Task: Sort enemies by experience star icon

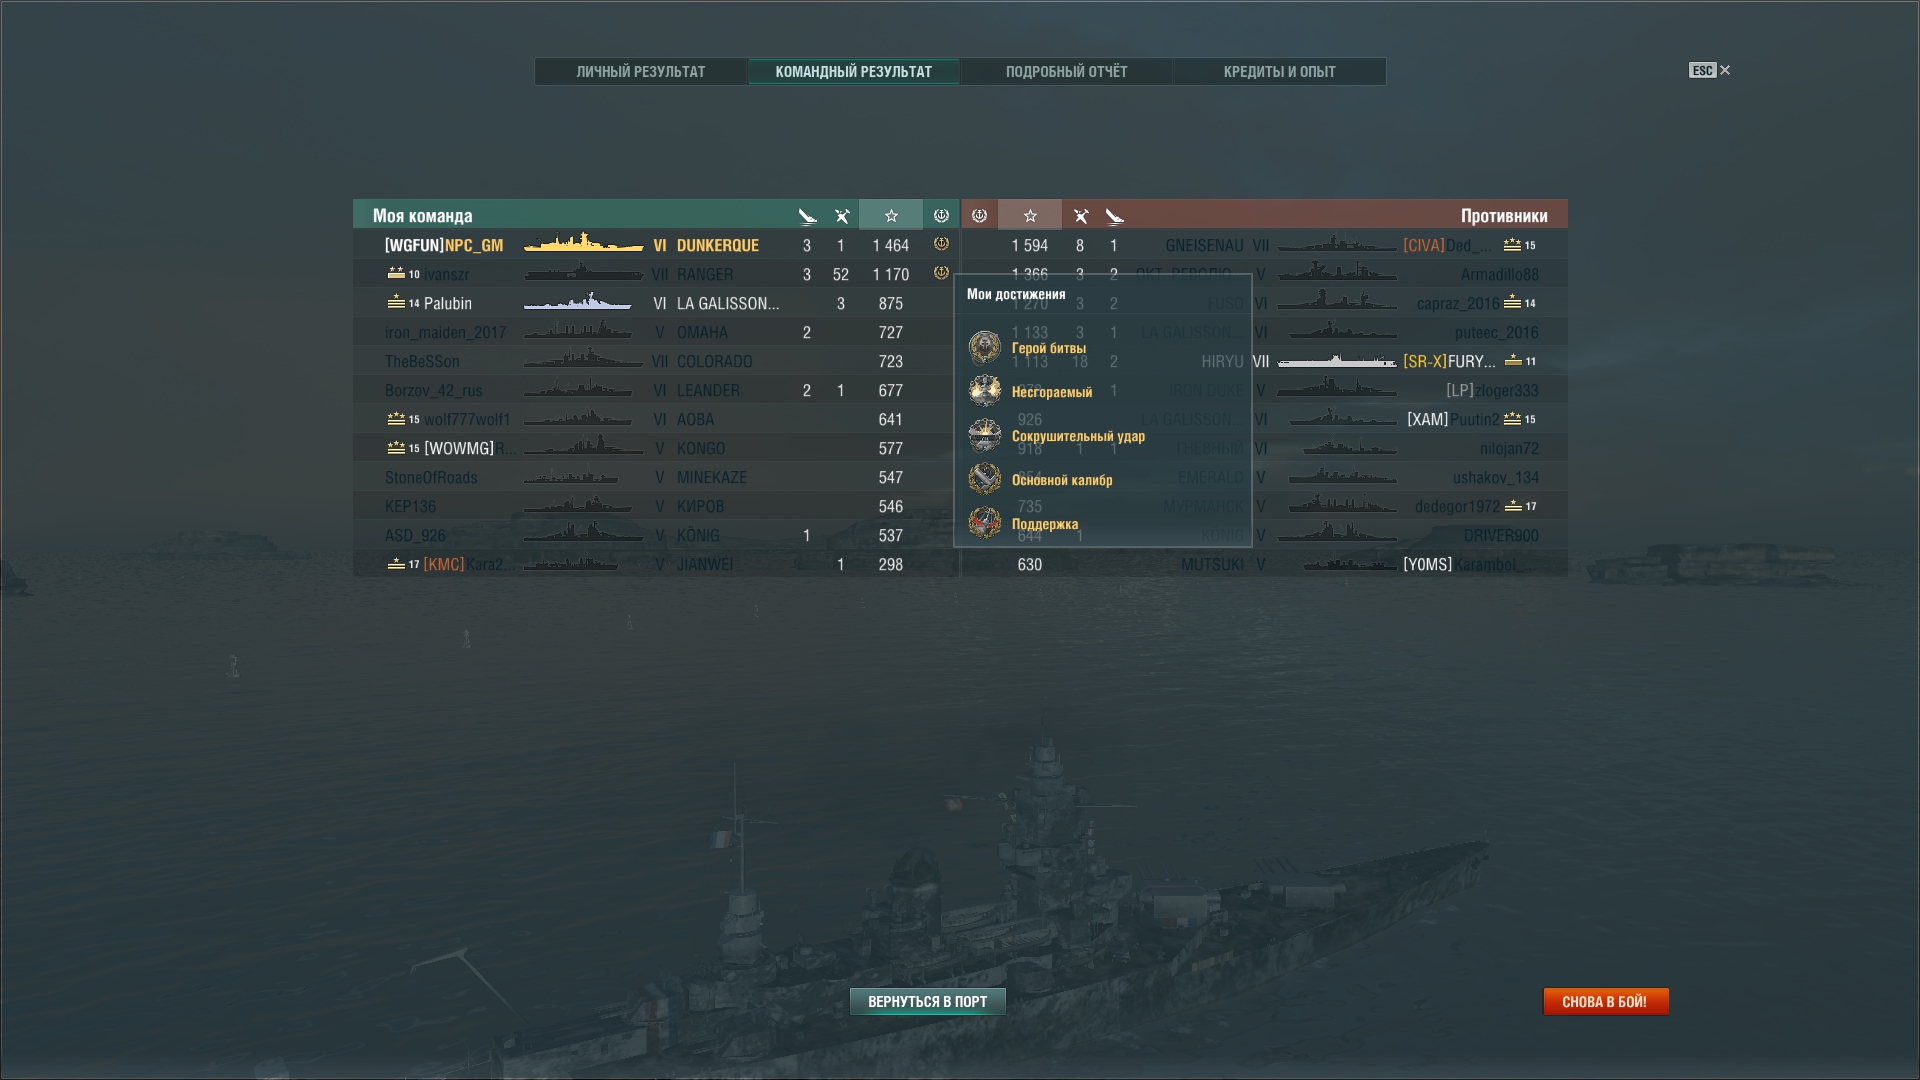Action: pyautogui.click(x=1030, y=215)
